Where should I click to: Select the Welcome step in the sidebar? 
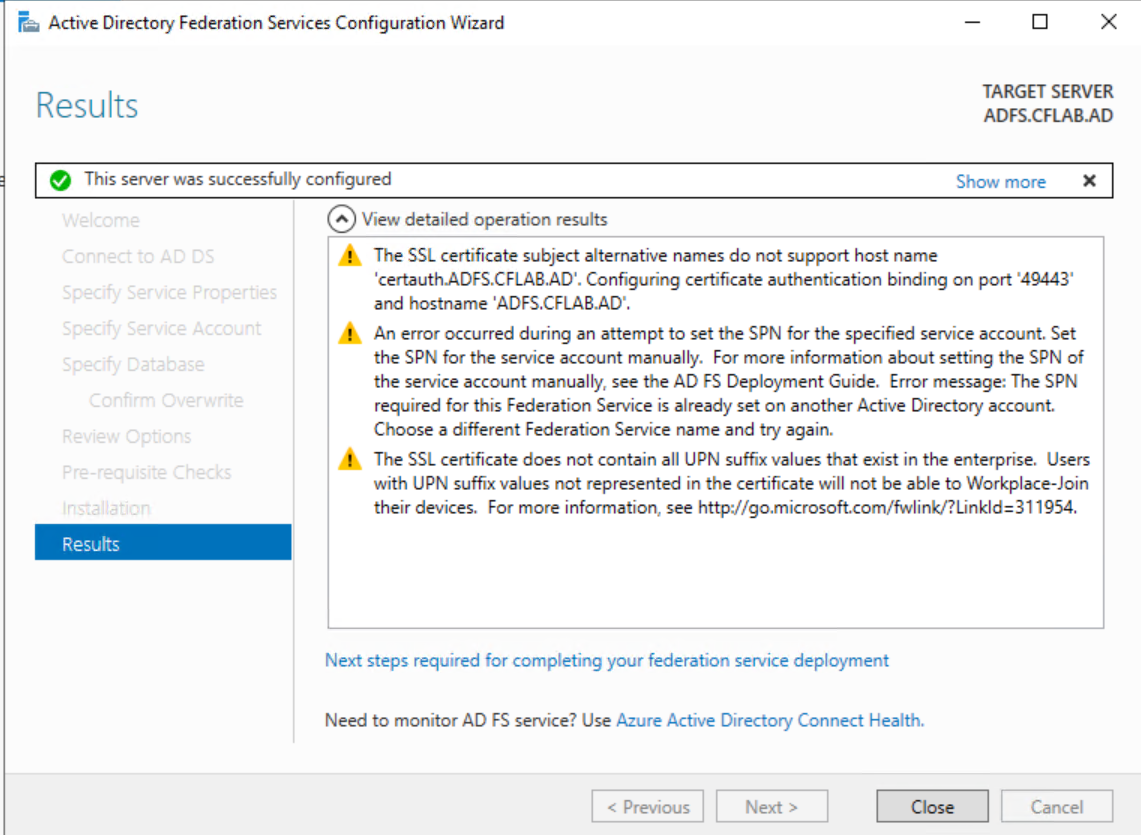tap(101, 221)
